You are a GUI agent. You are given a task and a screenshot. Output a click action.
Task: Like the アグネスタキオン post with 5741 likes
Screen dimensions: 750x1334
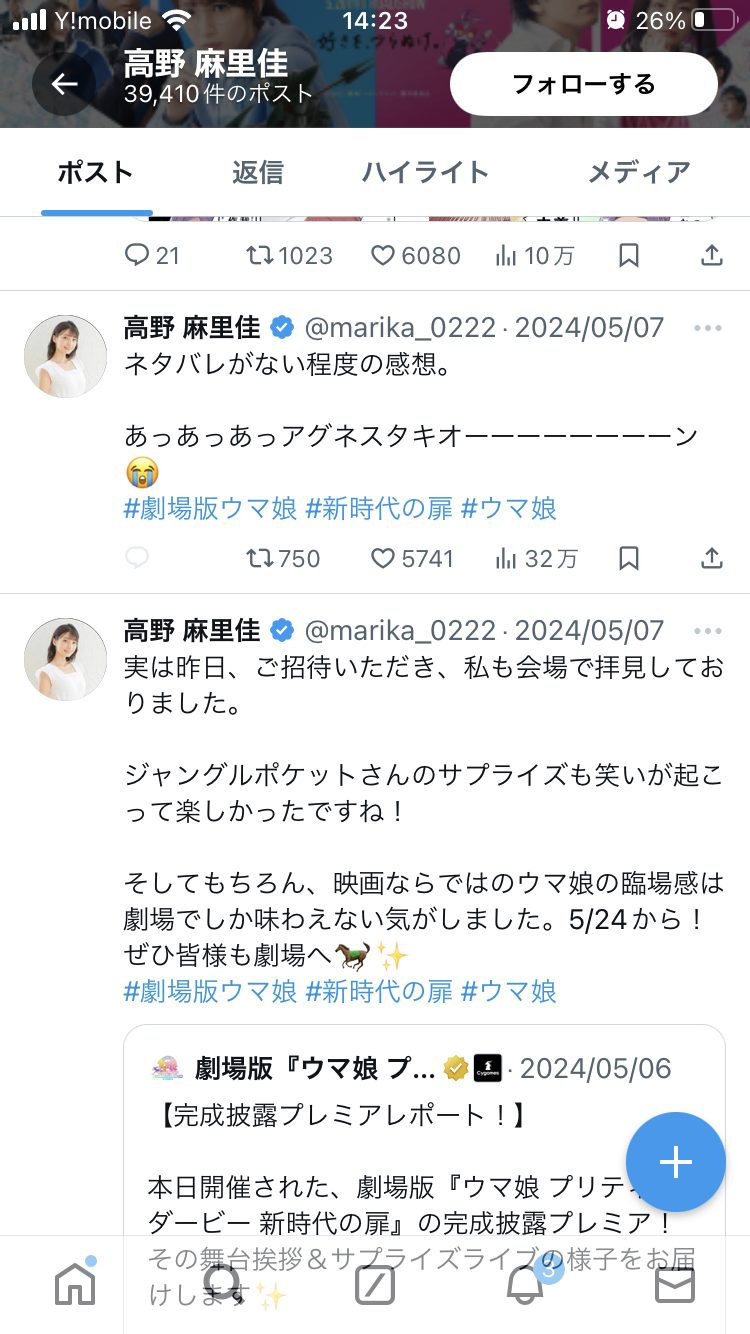pos(383,558)
